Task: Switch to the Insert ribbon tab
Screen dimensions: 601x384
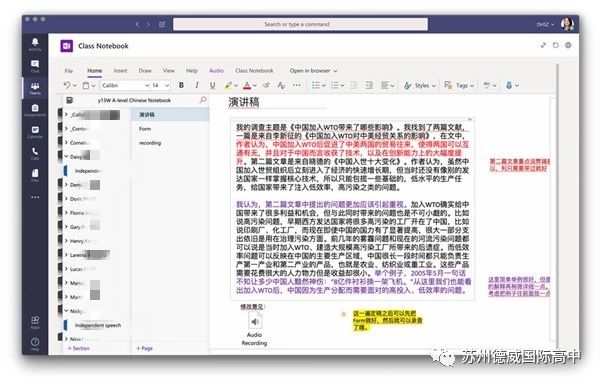Action: coord(120,71)
